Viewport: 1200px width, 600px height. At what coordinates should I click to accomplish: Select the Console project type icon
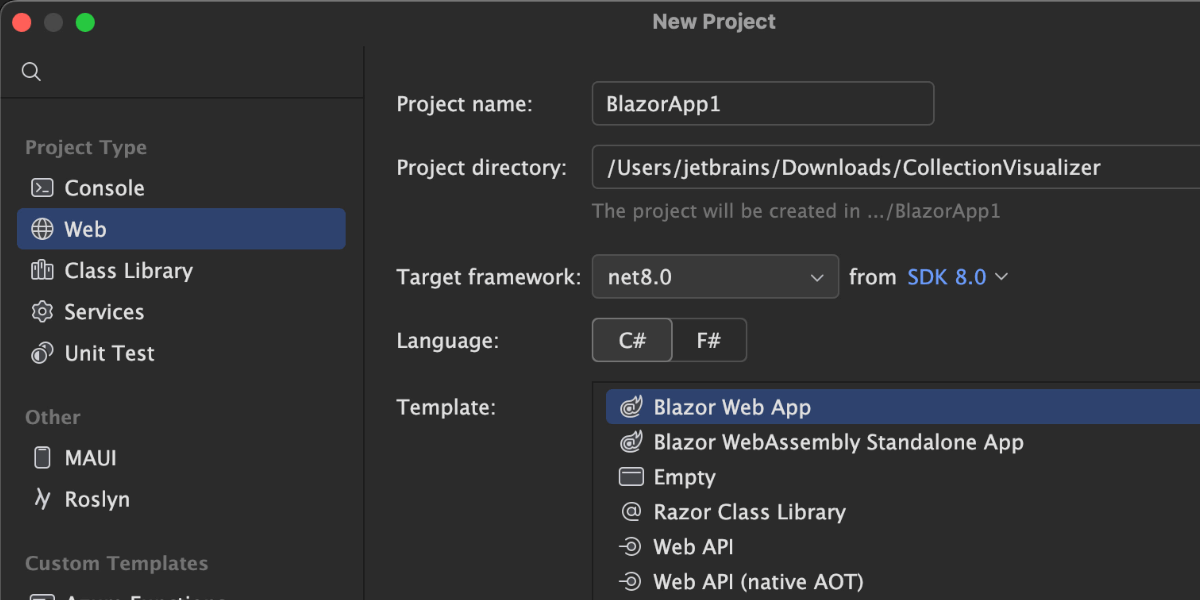click(42, 188)
